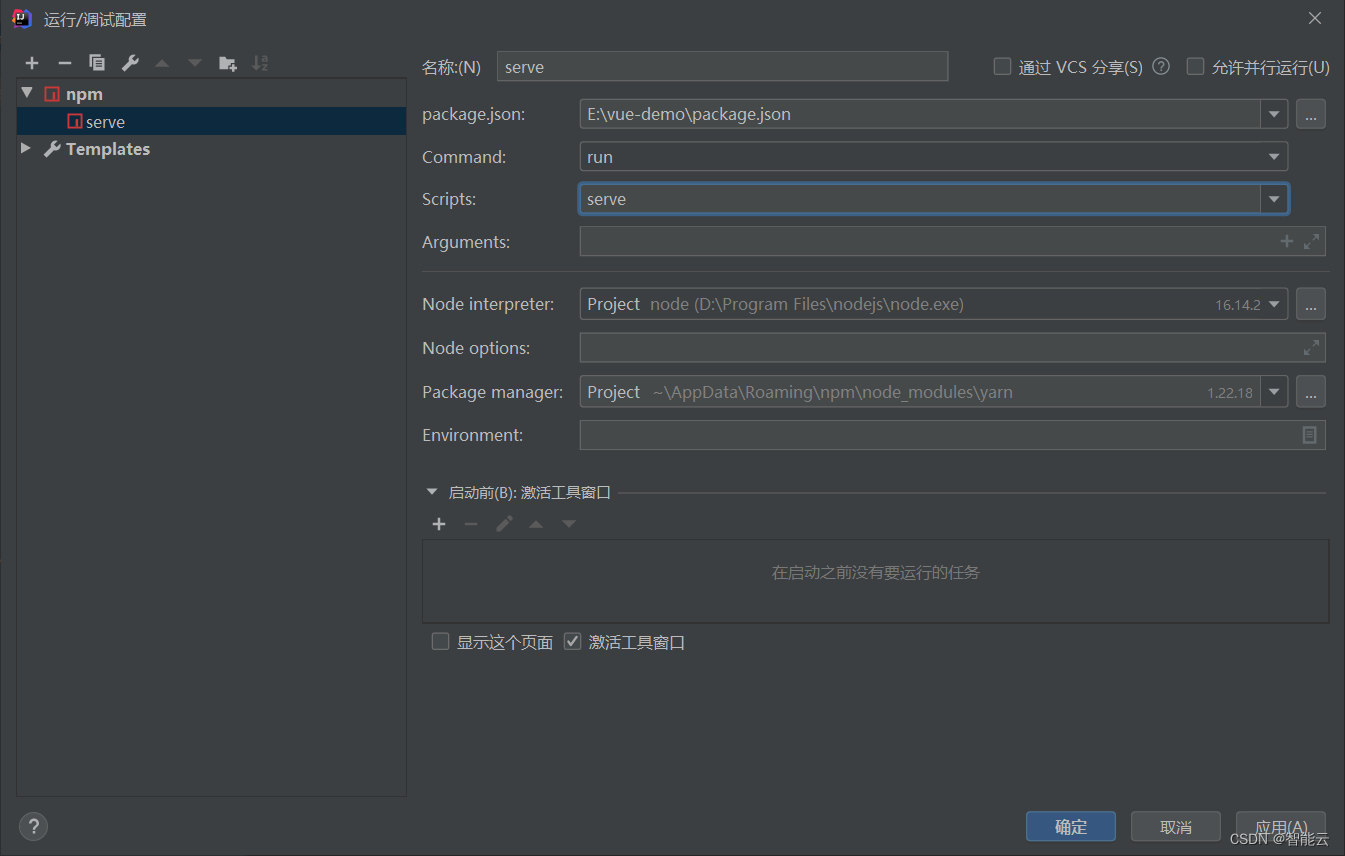The image size is (1345, 856).
Task: Click the Arguments input field
Action: click(953, 241)
